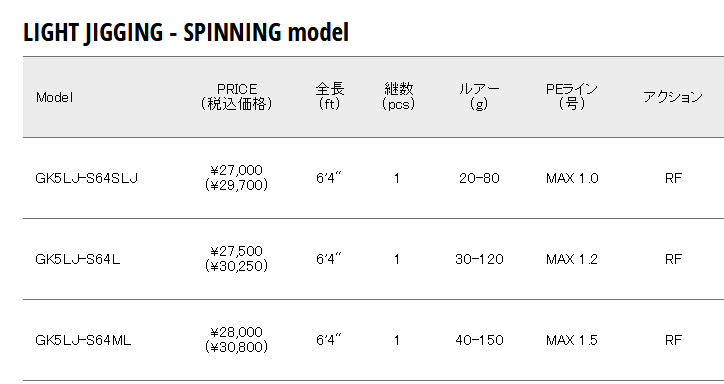Click the ¥27,000 (¥29,700) price cell
Viewport: 724px width, 384px height.
(x=236, y=178)
